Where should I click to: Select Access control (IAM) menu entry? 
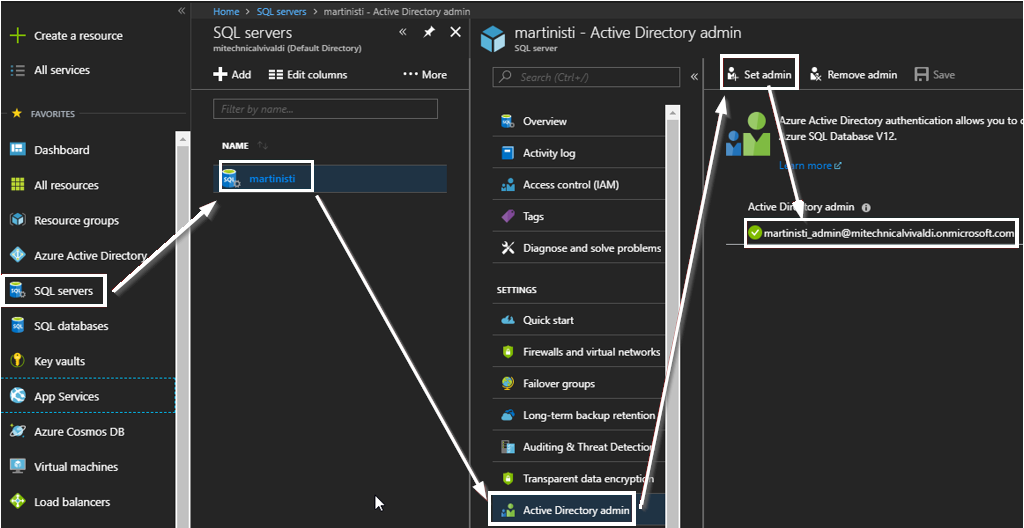579,185
